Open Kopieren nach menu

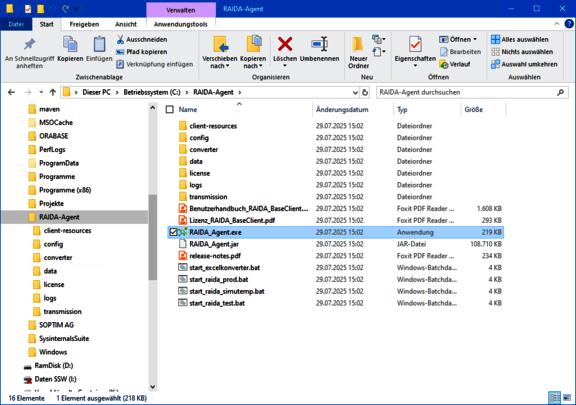(253, 53)
